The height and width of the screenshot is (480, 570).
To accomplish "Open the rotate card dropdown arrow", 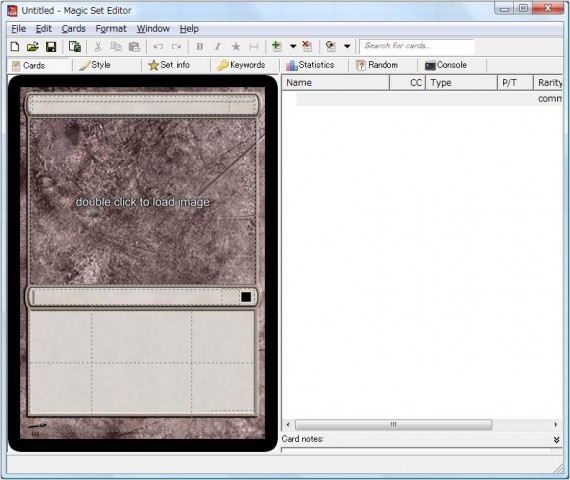I will (347, 46).
